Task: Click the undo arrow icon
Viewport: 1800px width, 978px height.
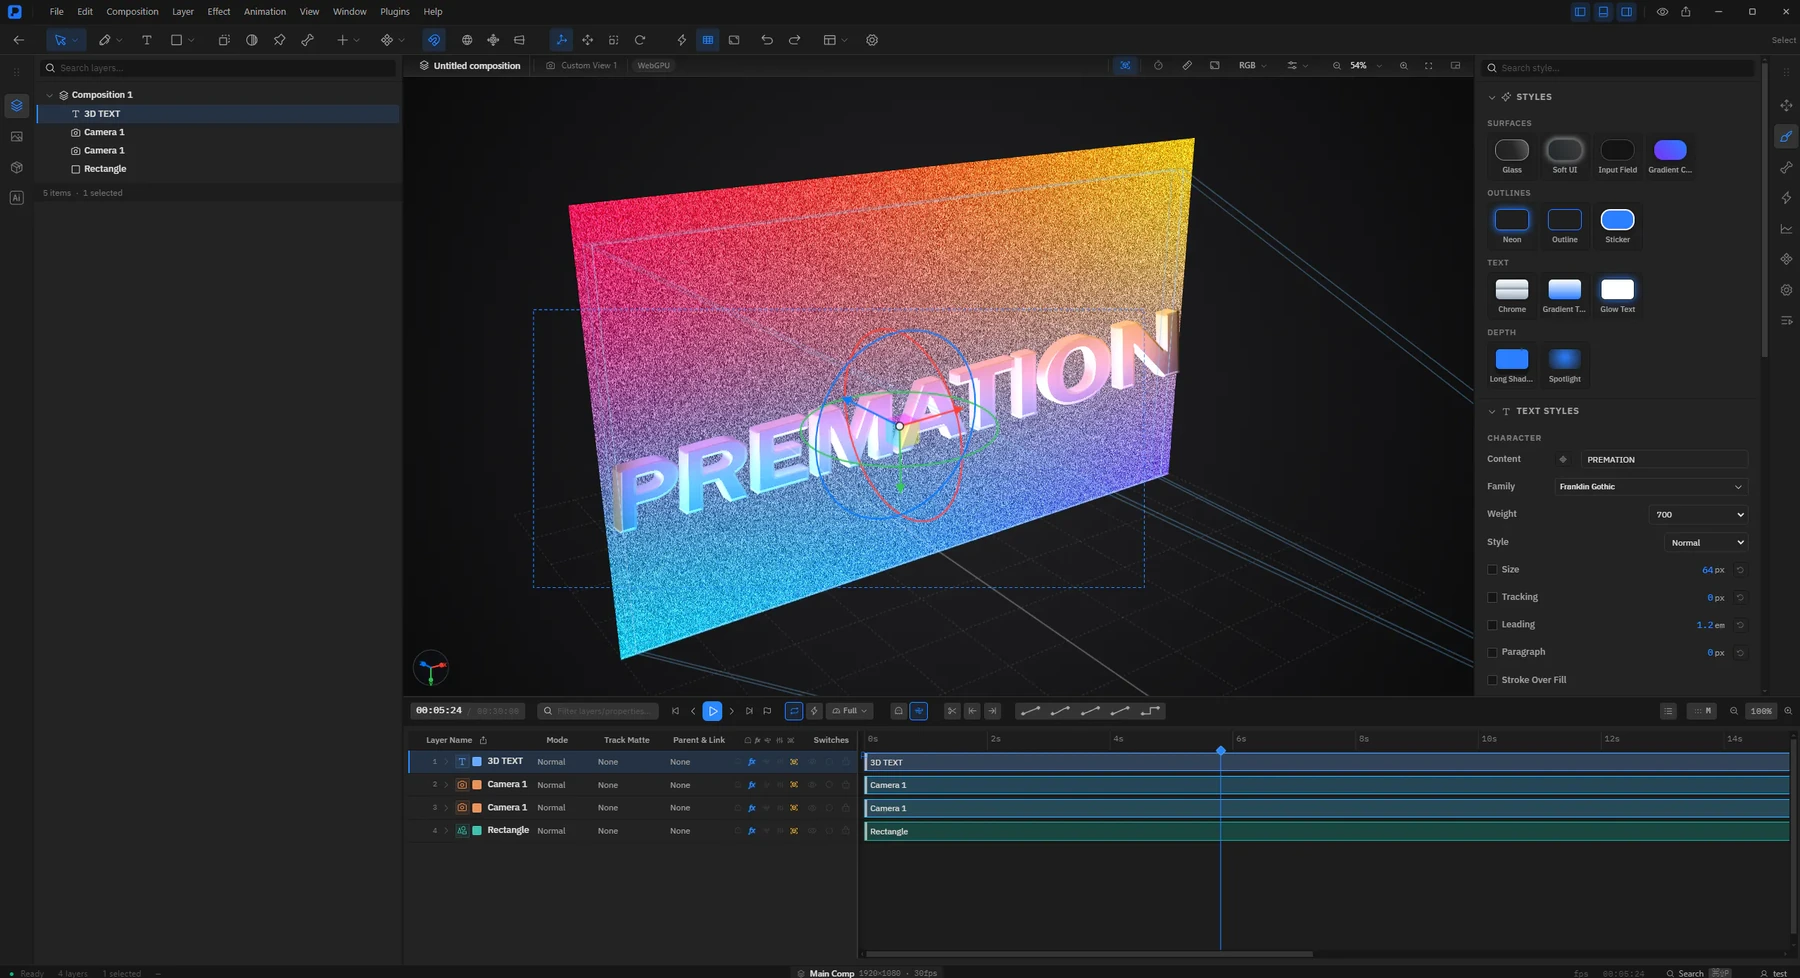Action: pyautogui.click(x=767, y=40)
